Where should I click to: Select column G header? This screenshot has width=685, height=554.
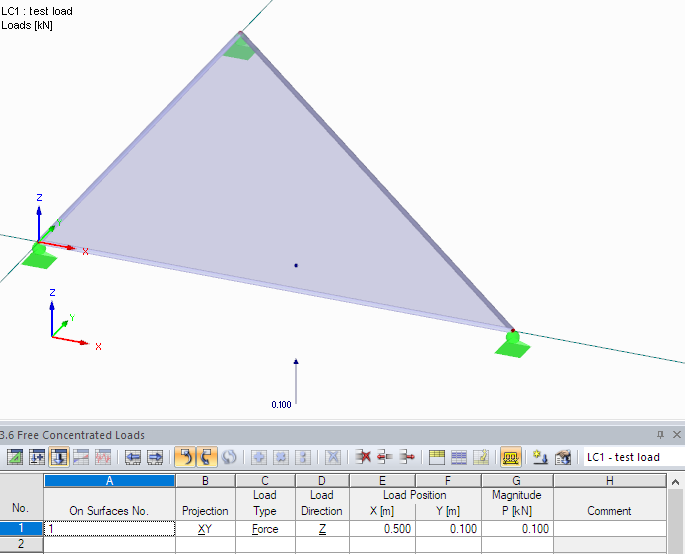tap(517, 481)
